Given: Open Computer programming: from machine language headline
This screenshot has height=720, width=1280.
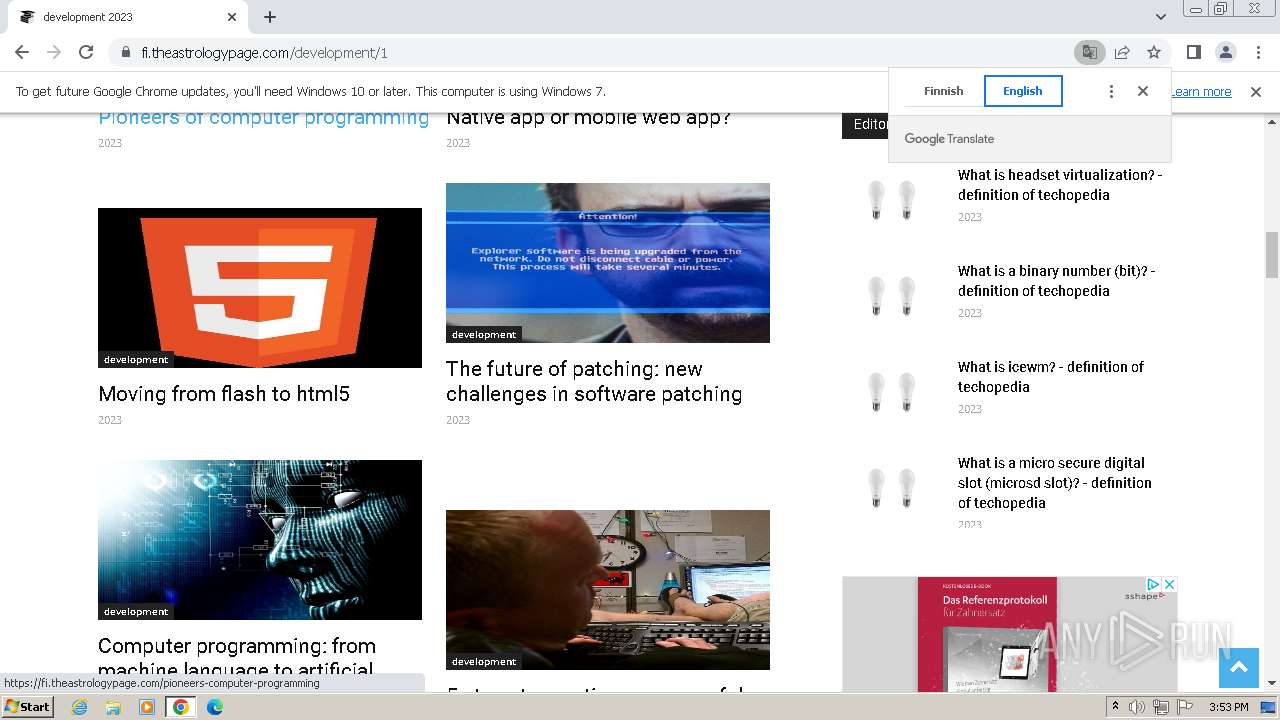Looking at the screenshot, I should (237, 657).
